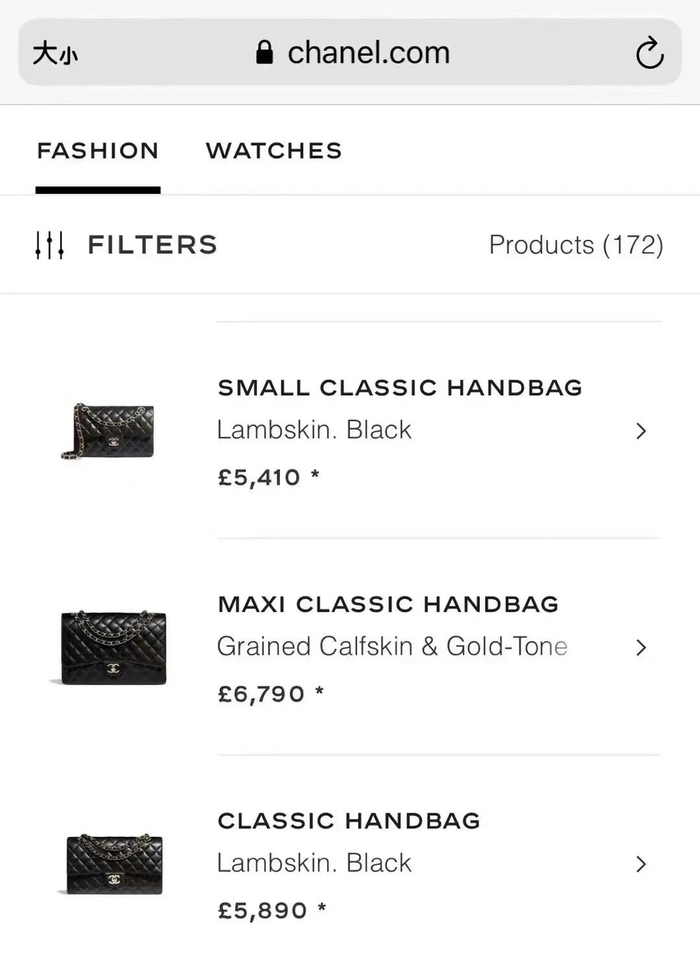Tap the £6,790 price text
The height and width of the screenshot is (960, 700).
coord(260,693)
